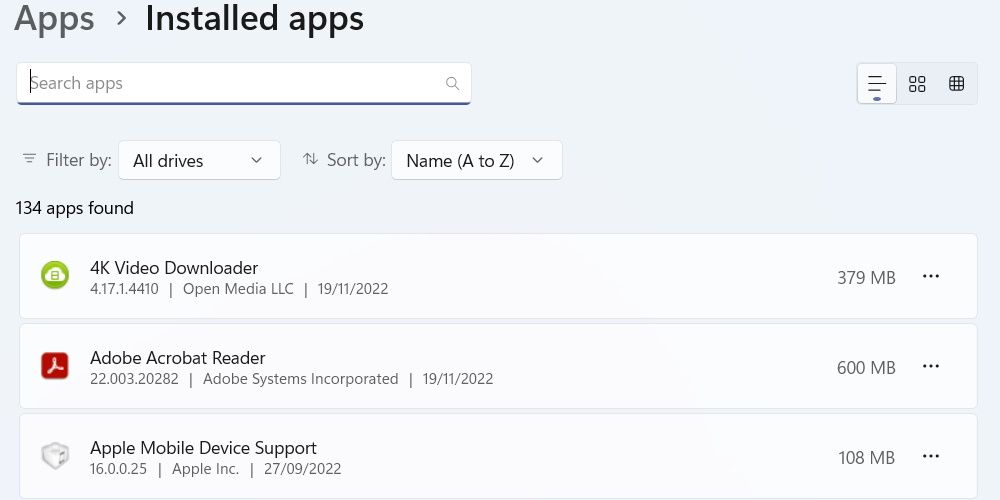
Task: Click the Adobe Acrobat Reader app icon
Action: click(54, 366)
